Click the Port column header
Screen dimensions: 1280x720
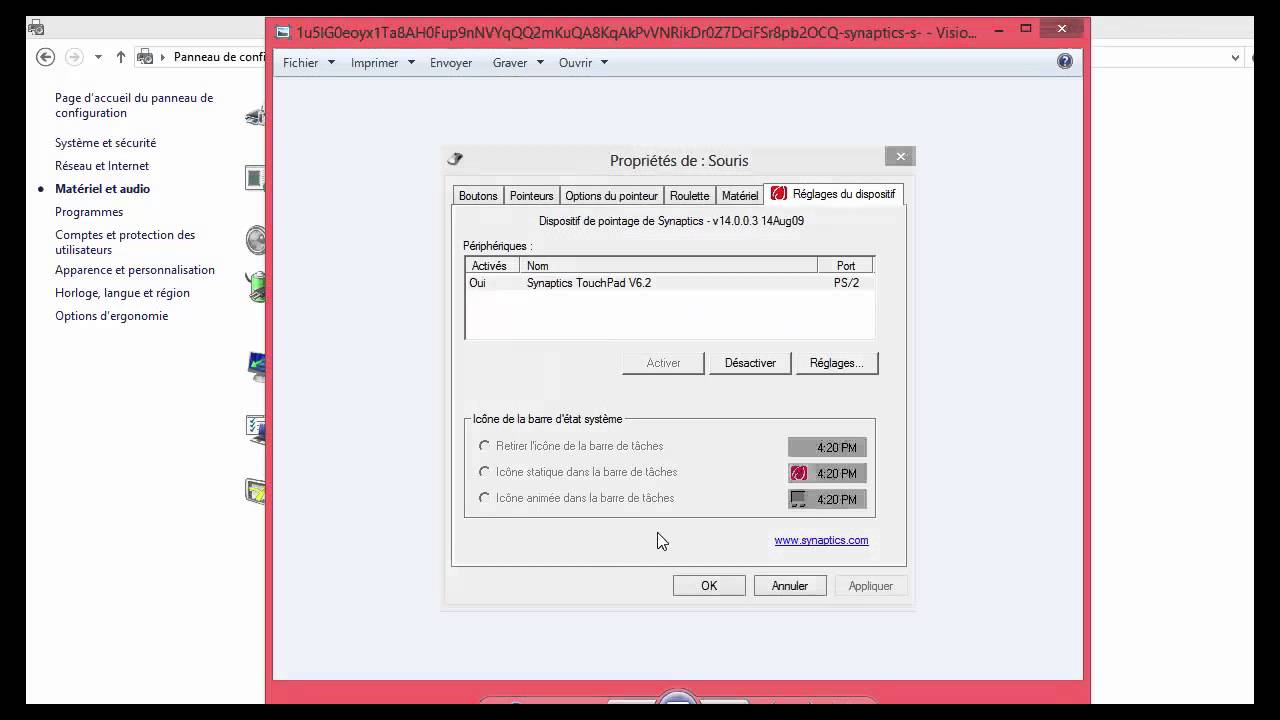845,266
